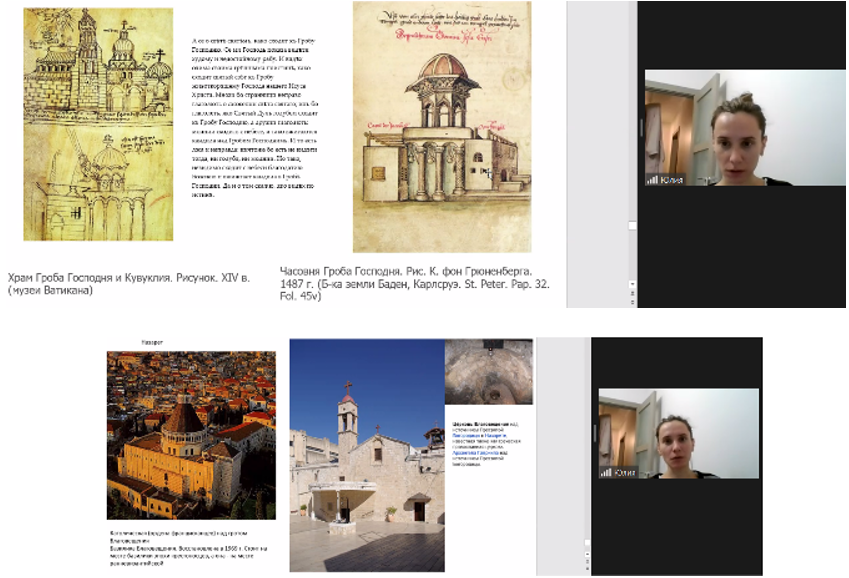Click the Юлия name label in the lower video
This screenshot has width=849, height=578.
tap(625, 472)
